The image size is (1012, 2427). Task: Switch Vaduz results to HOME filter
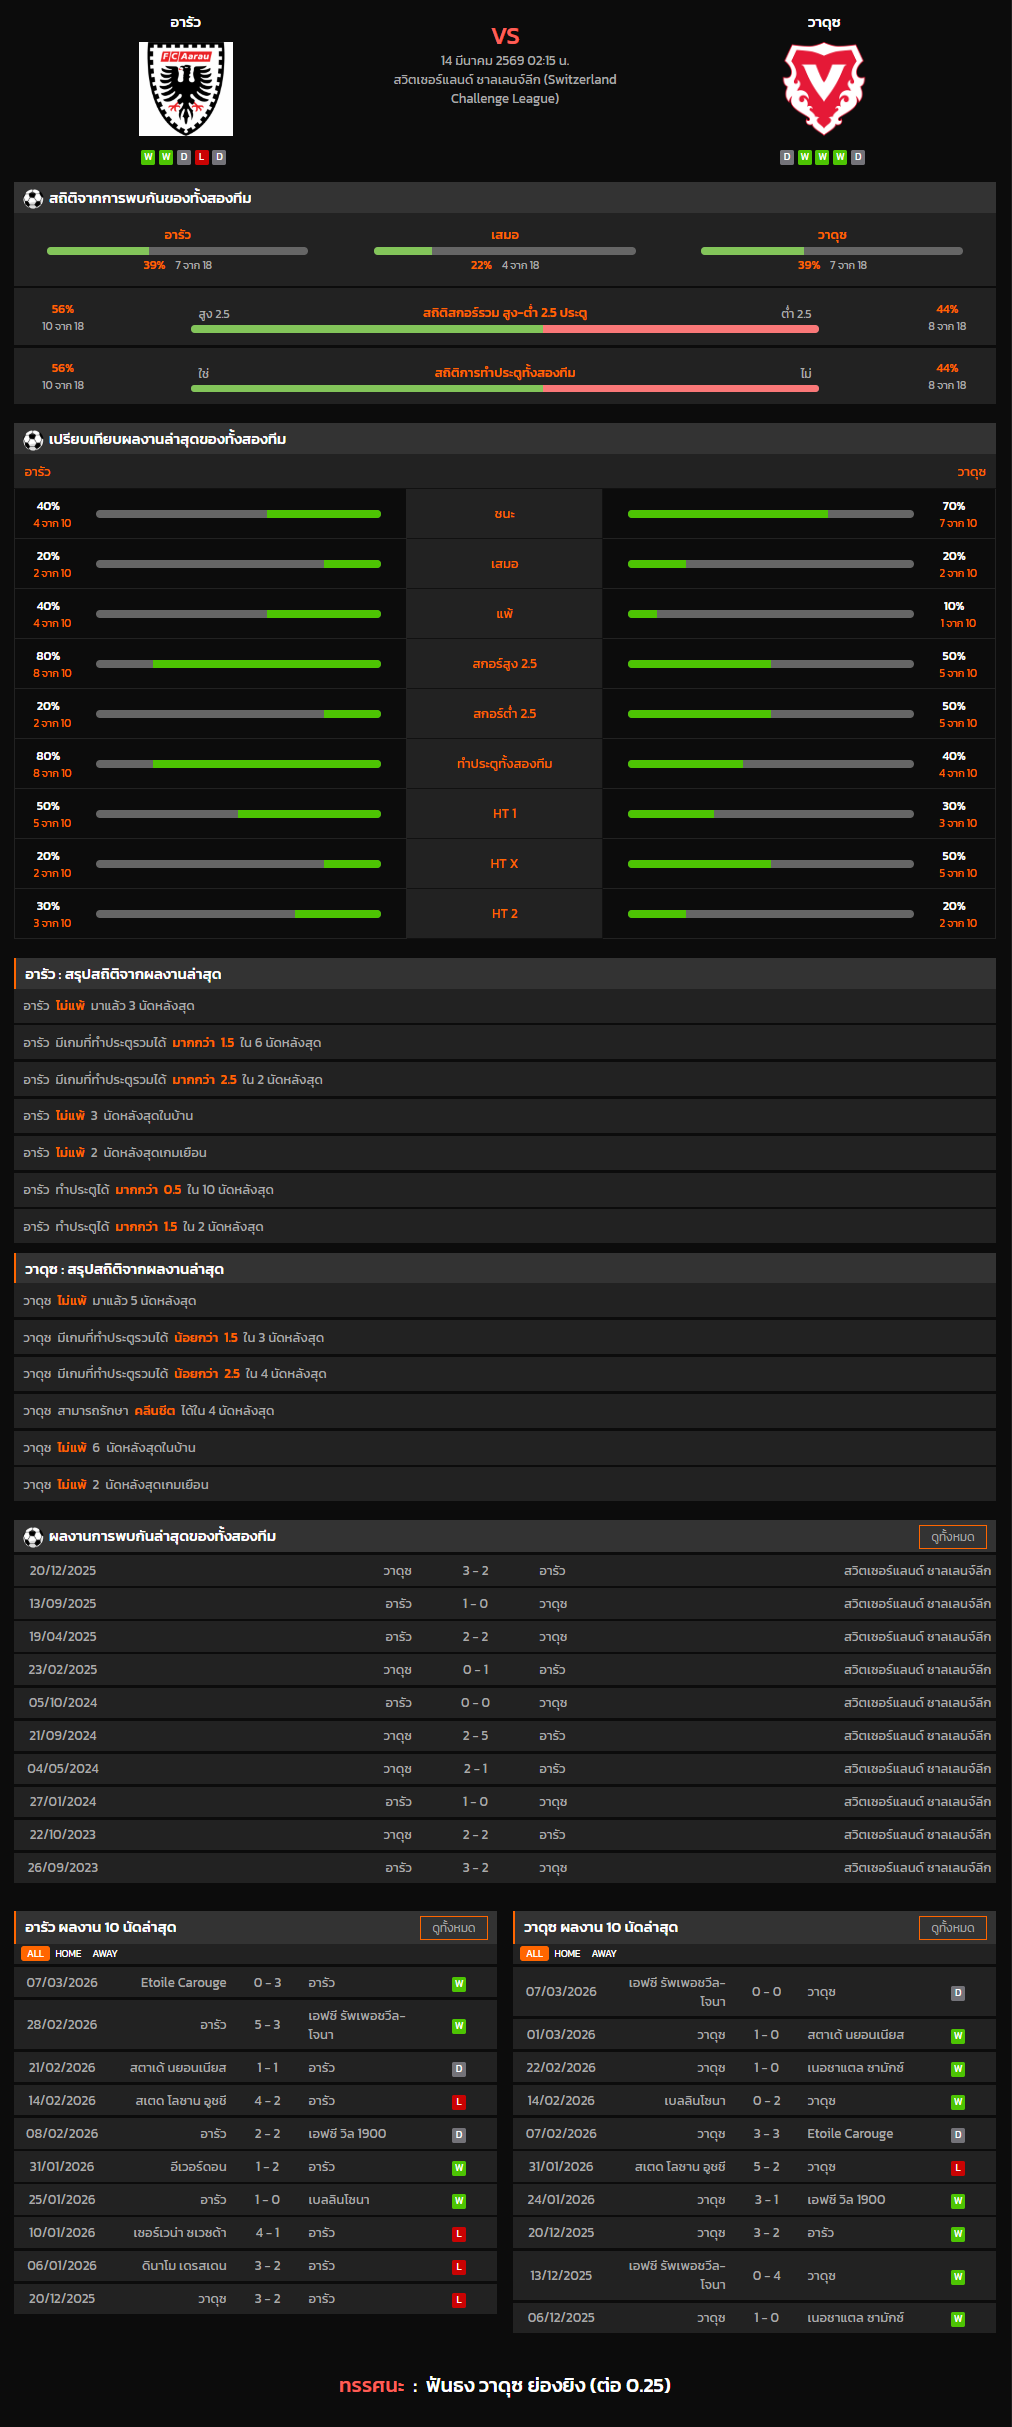click(x=567, y=1954)
